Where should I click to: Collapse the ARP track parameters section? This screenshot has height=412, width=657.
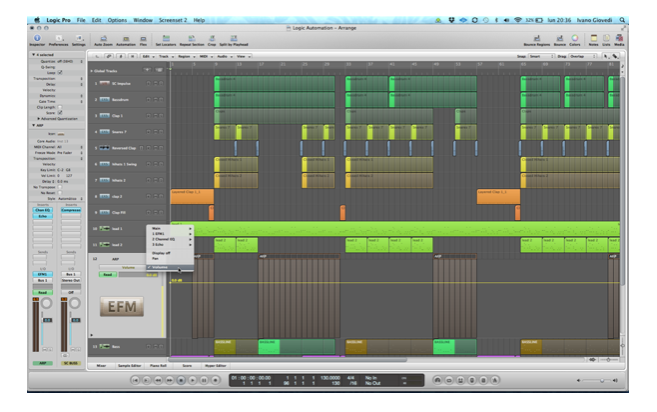(x=33, y=125)
